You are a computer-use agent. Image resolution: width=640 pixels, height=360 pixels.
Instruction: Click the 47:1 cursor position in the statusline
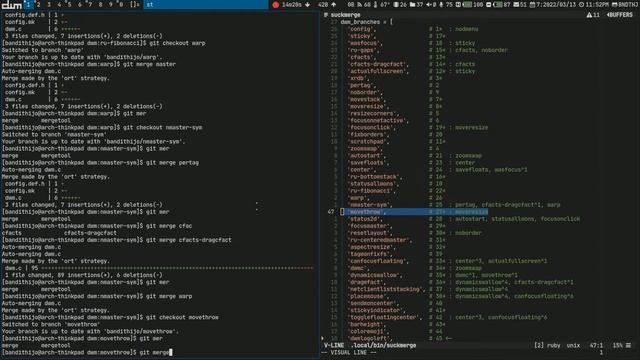[x=596, y=346]
